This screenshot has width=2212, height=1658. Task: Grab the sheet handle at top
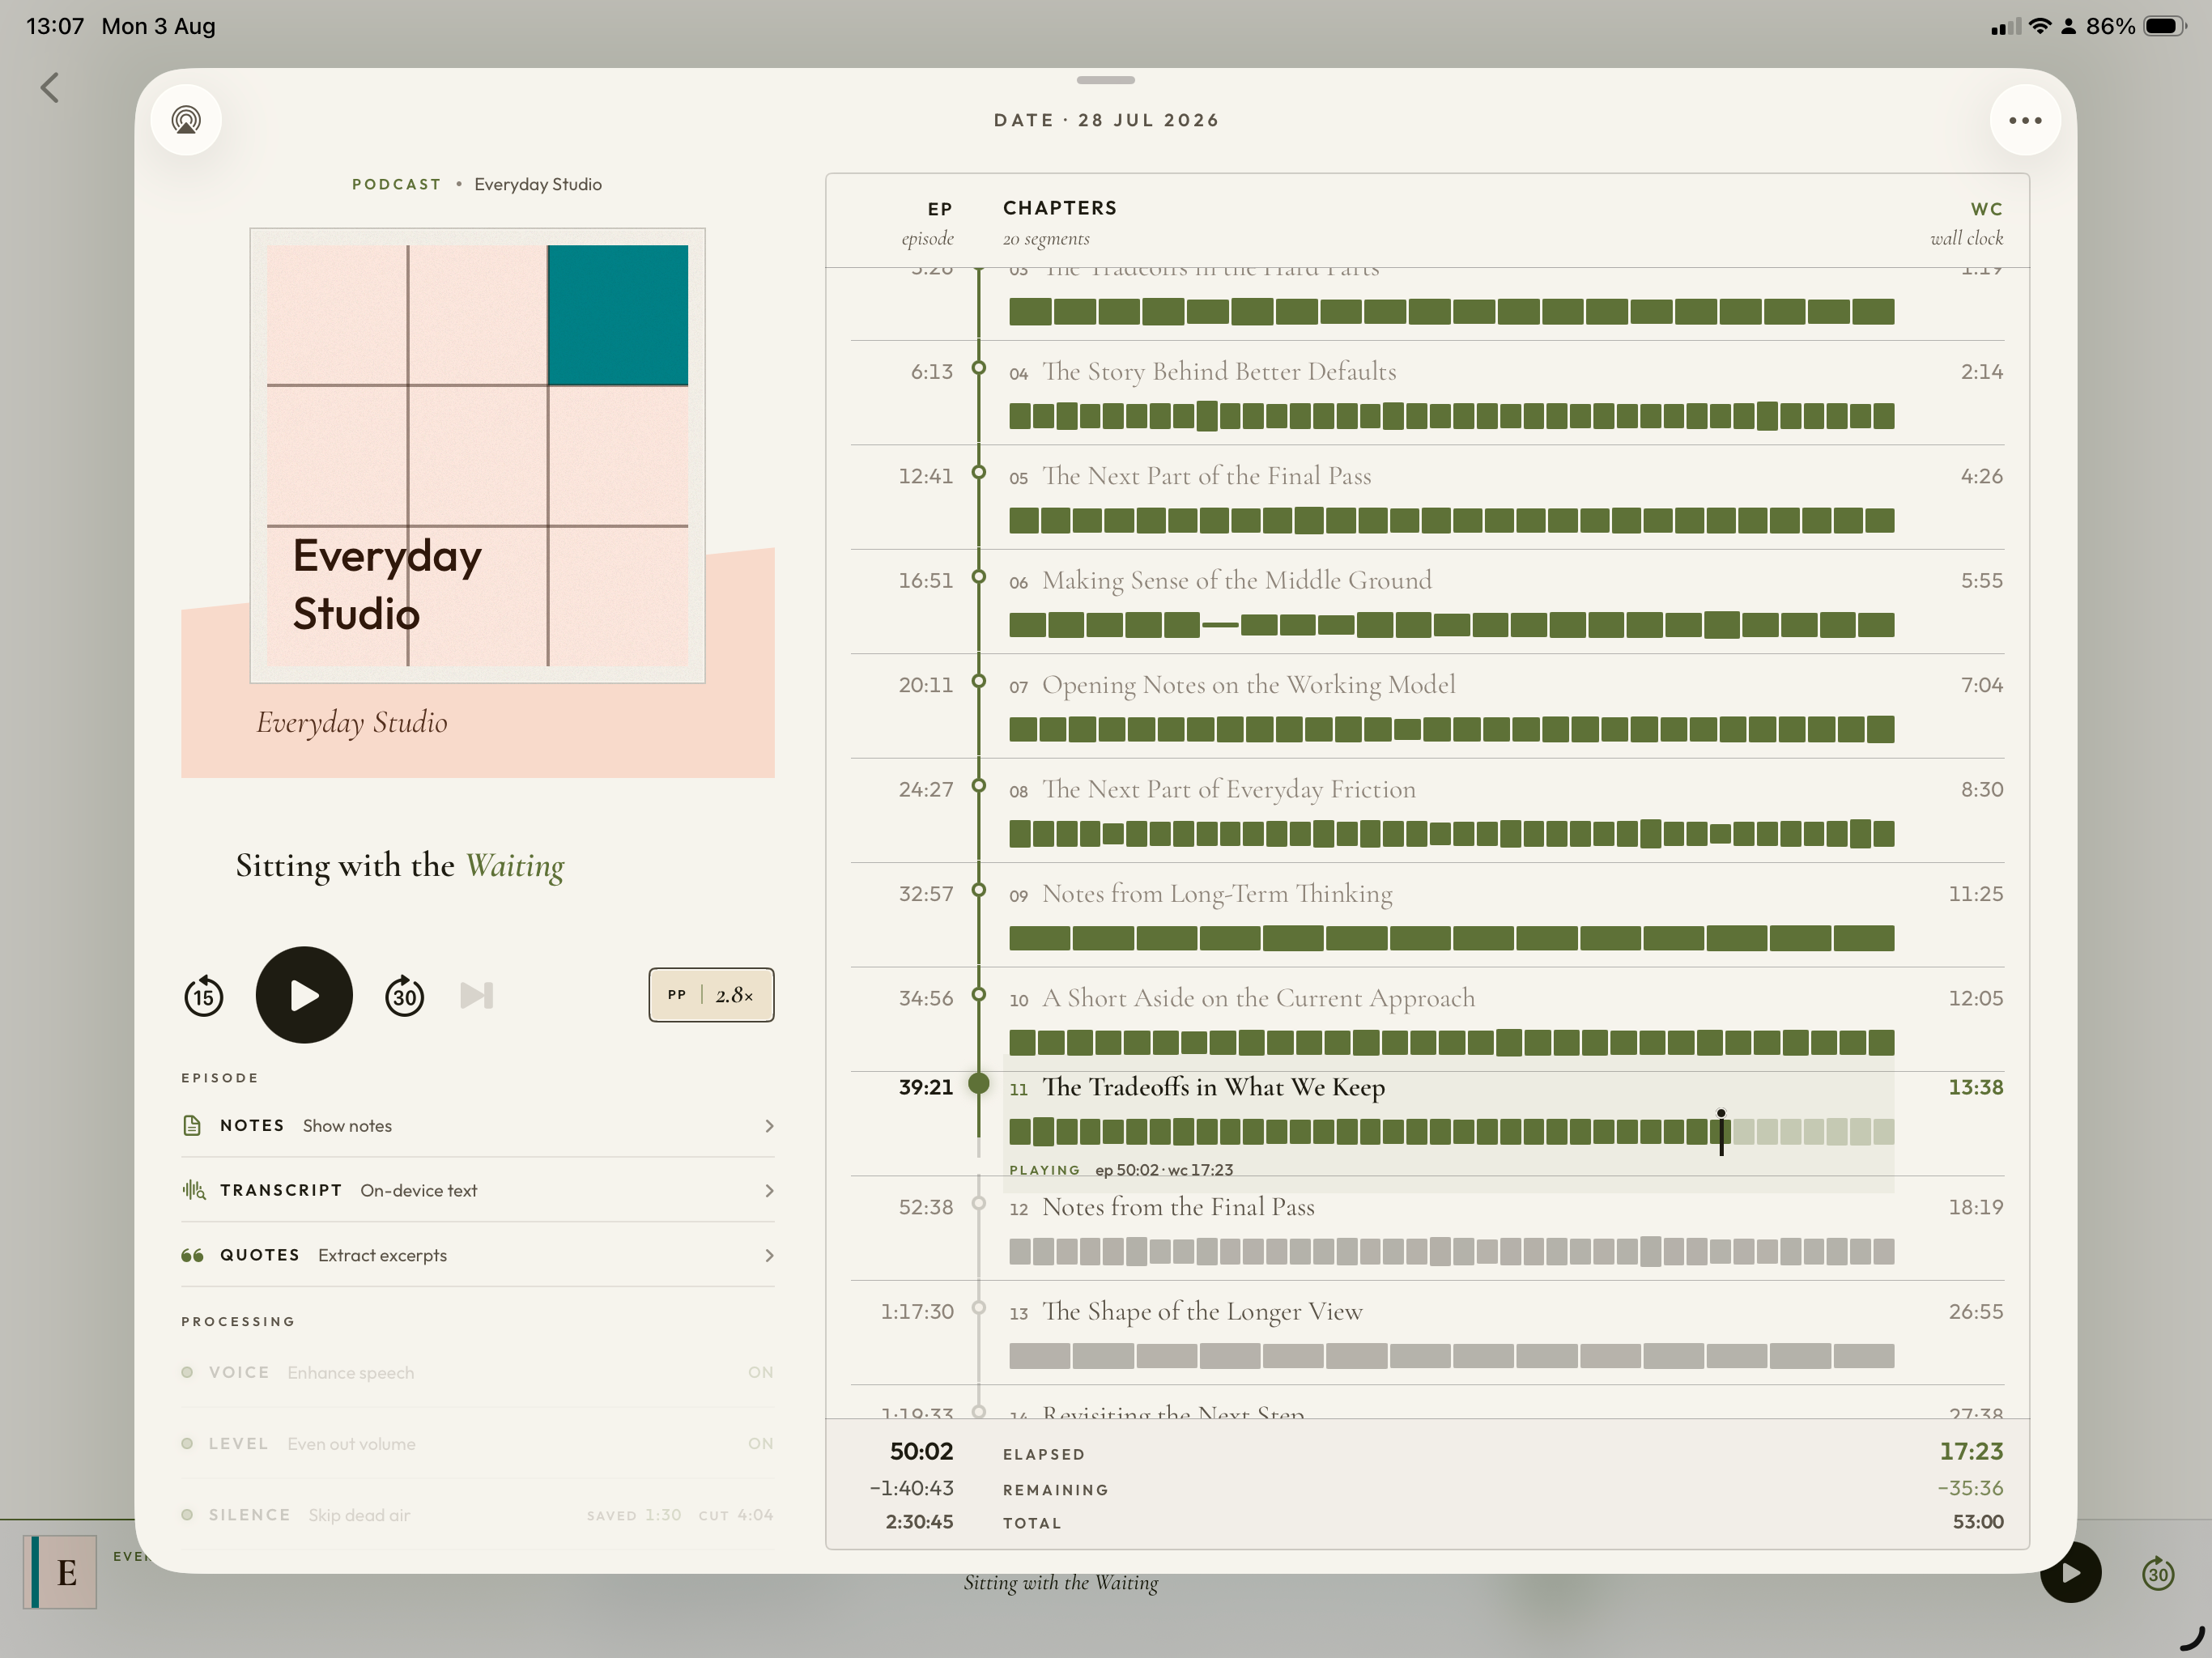coord(1105,80)
